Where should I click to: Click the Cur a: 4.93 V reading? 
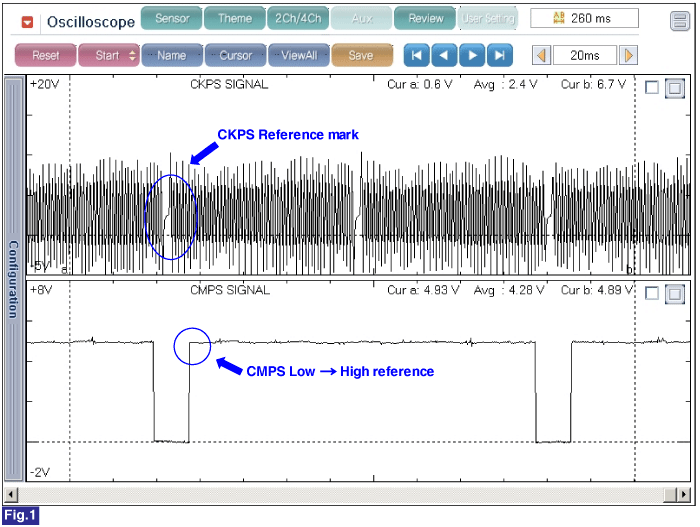(x=423, y=290)
